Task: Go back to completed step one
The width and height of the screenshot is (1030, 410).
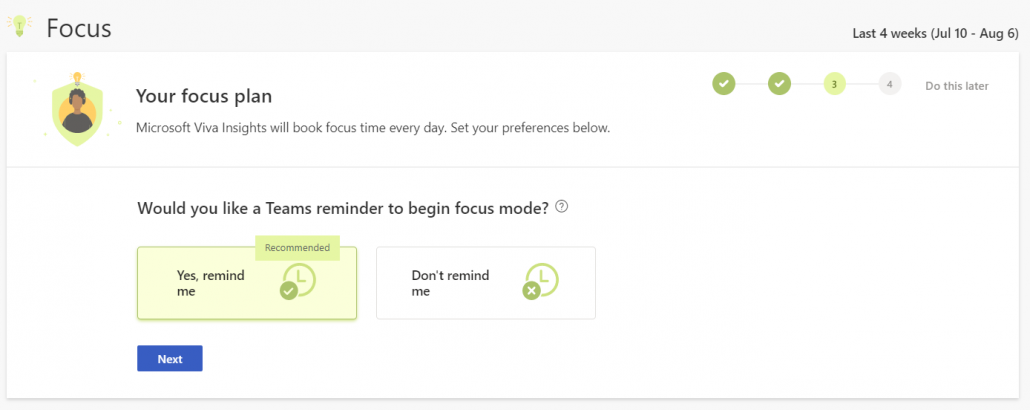Action: coord(723,85)
